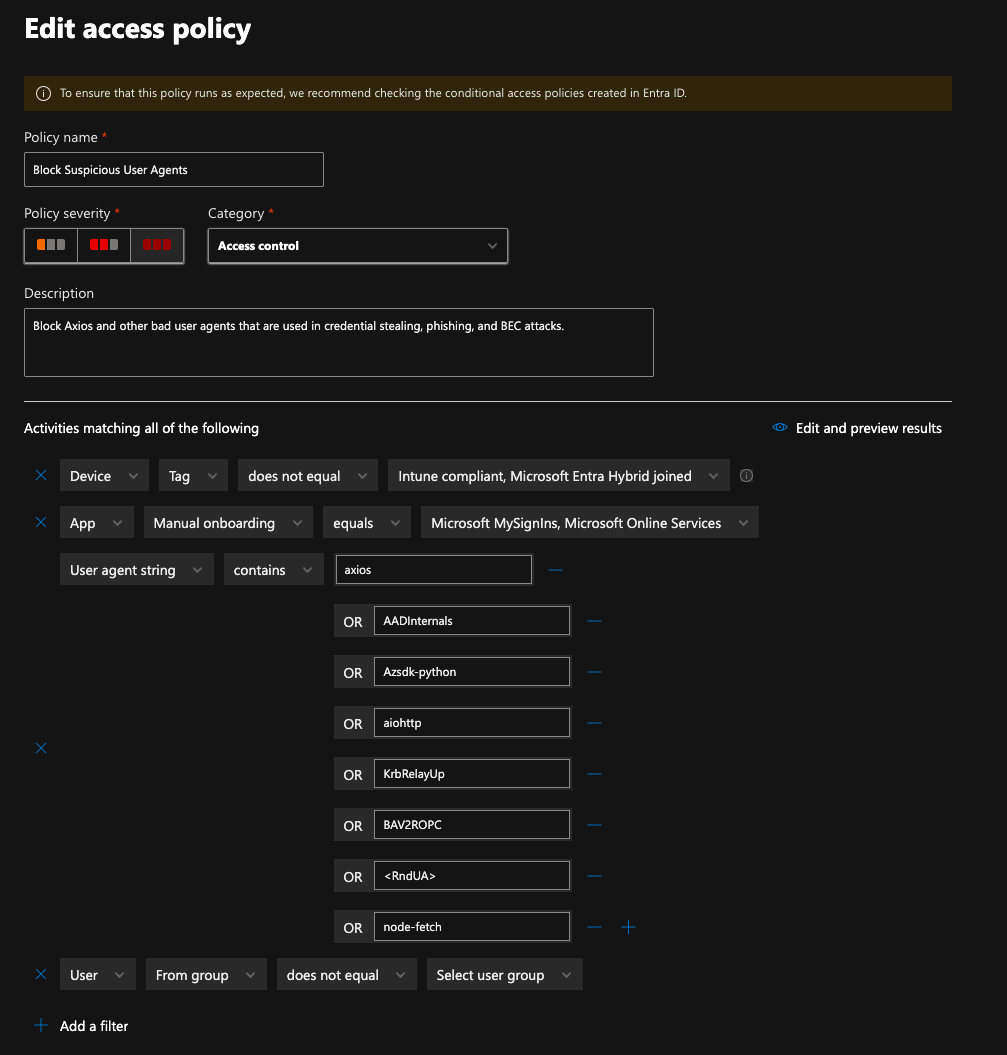The height and width of the screenshot is (1055, 1007).
Task: Click the Policy name input field
Action: [x=173, y=169]
